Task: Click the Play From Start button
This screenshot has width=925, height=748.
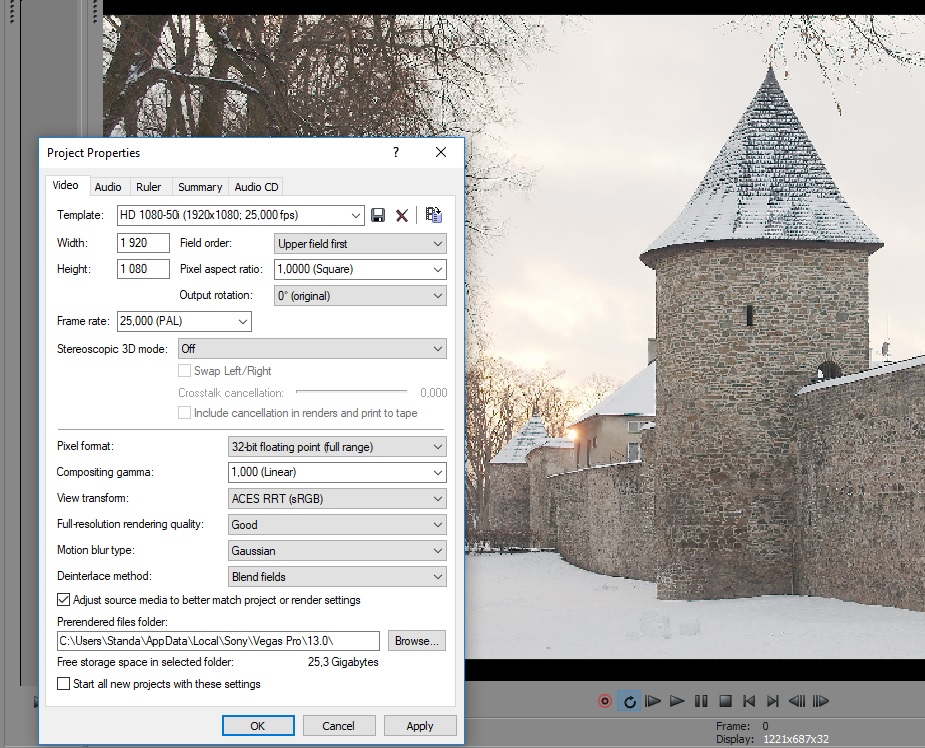Action: click(x=653, y=702)
